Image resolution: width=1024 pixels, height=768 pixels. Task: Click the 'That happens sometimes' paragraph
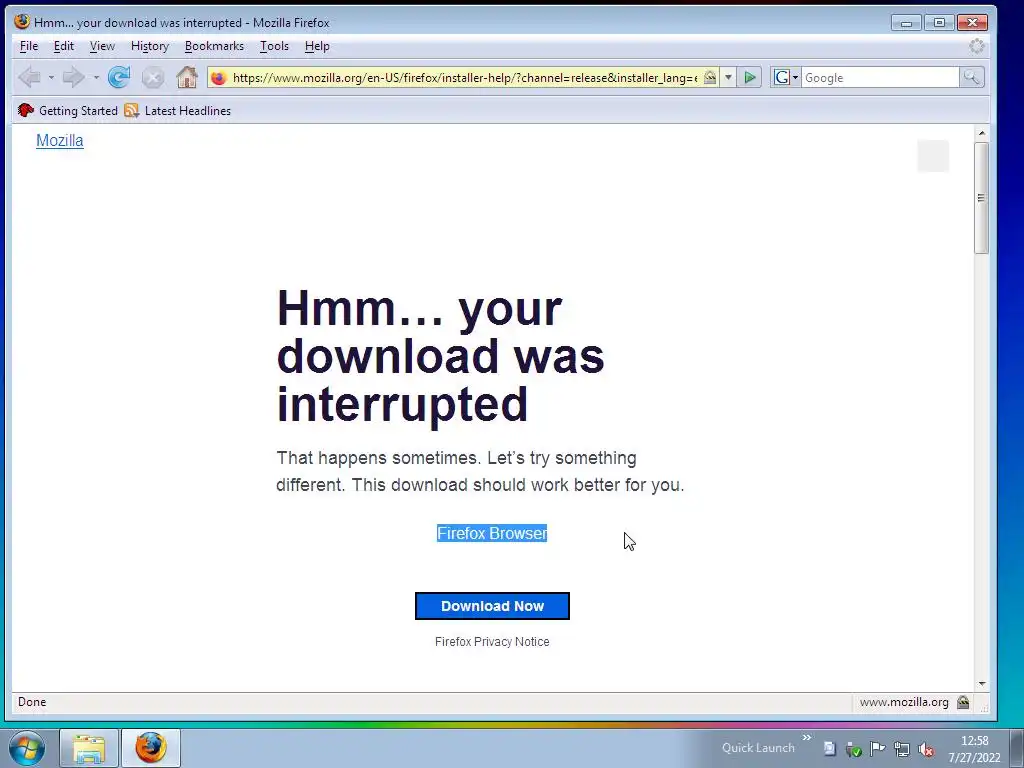pos(480,472)
